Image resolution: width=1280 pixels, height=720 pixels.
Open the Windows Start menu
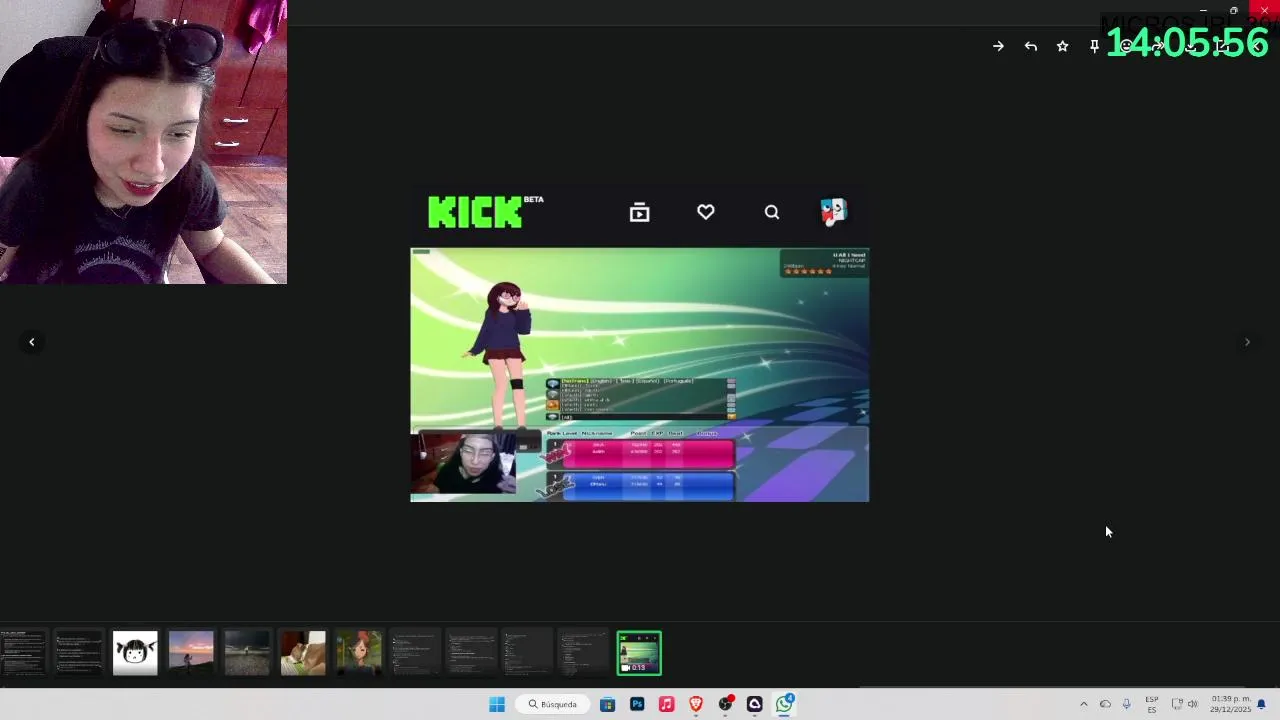pos(497,704)
